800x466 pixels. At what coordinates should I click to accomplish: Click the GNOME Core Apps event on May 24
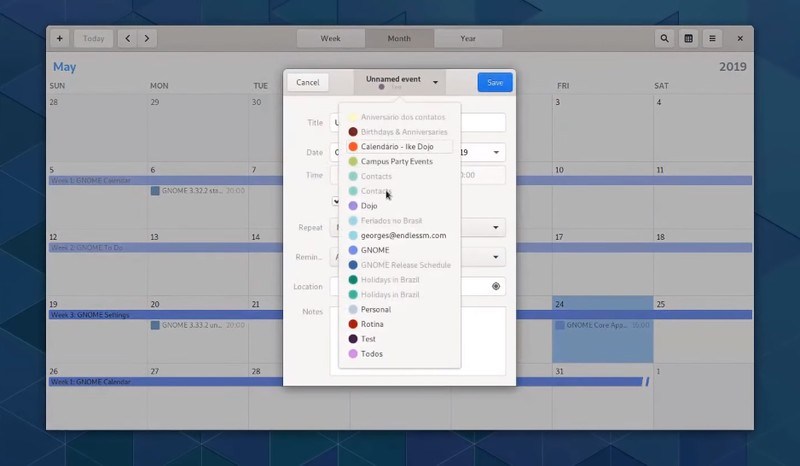(602, 325)
